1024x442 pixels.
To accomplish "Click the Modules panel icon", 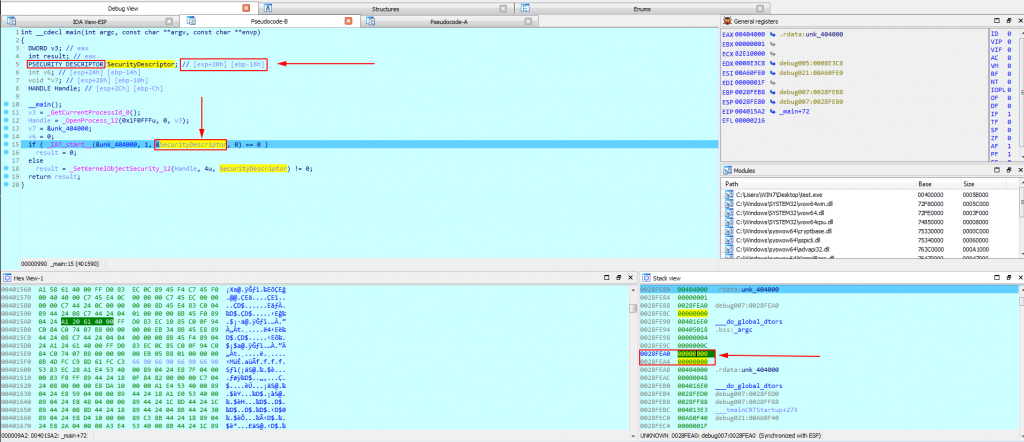I will coord(726,170).
